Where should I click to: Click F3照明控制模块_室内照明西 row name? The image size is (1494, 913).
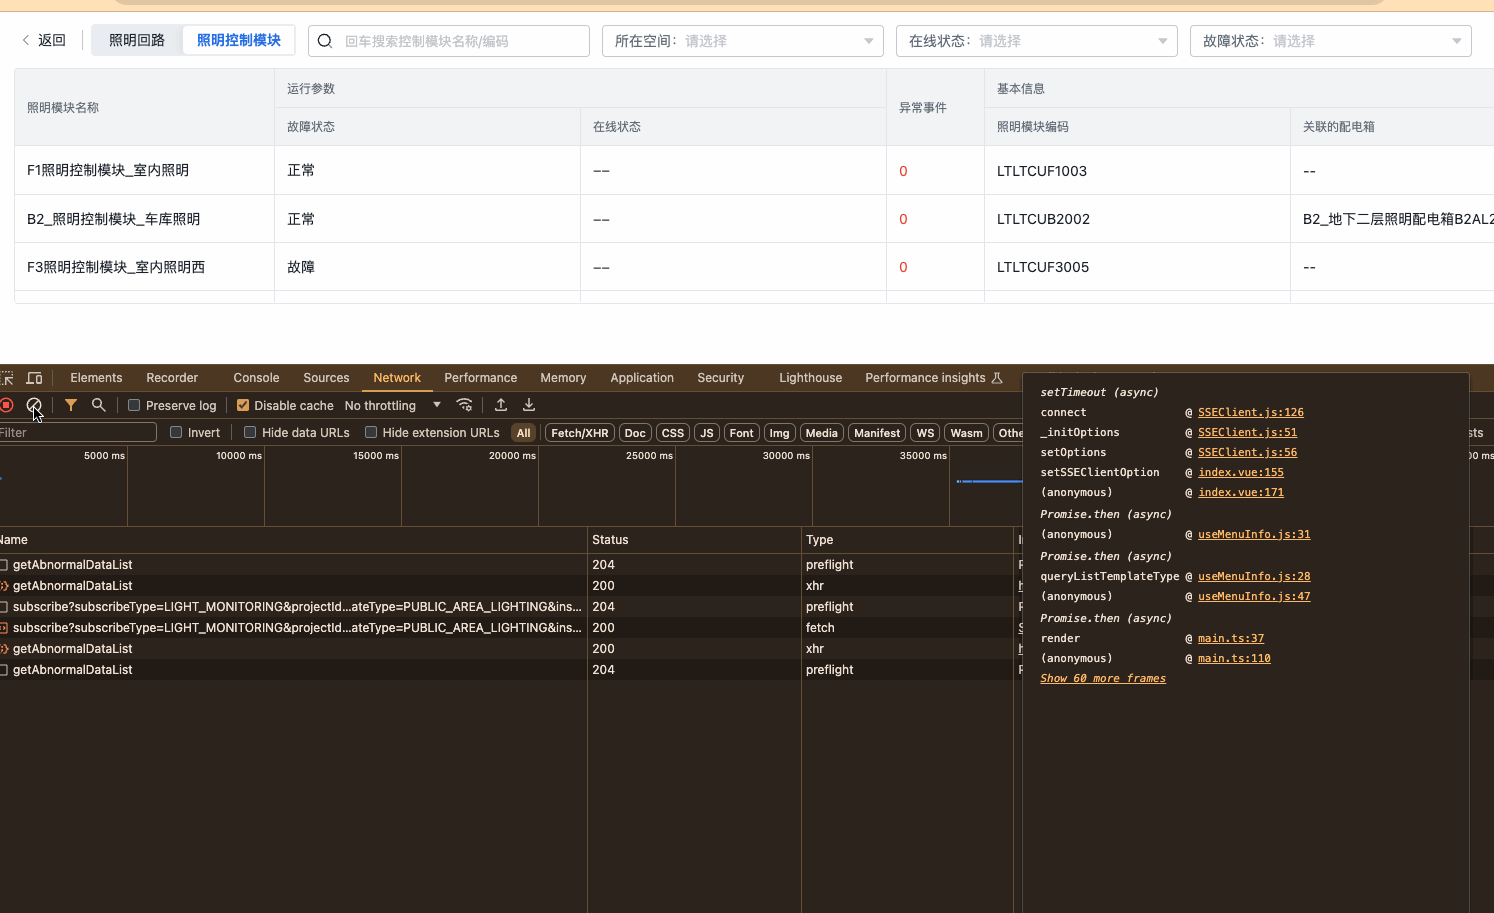116,267
